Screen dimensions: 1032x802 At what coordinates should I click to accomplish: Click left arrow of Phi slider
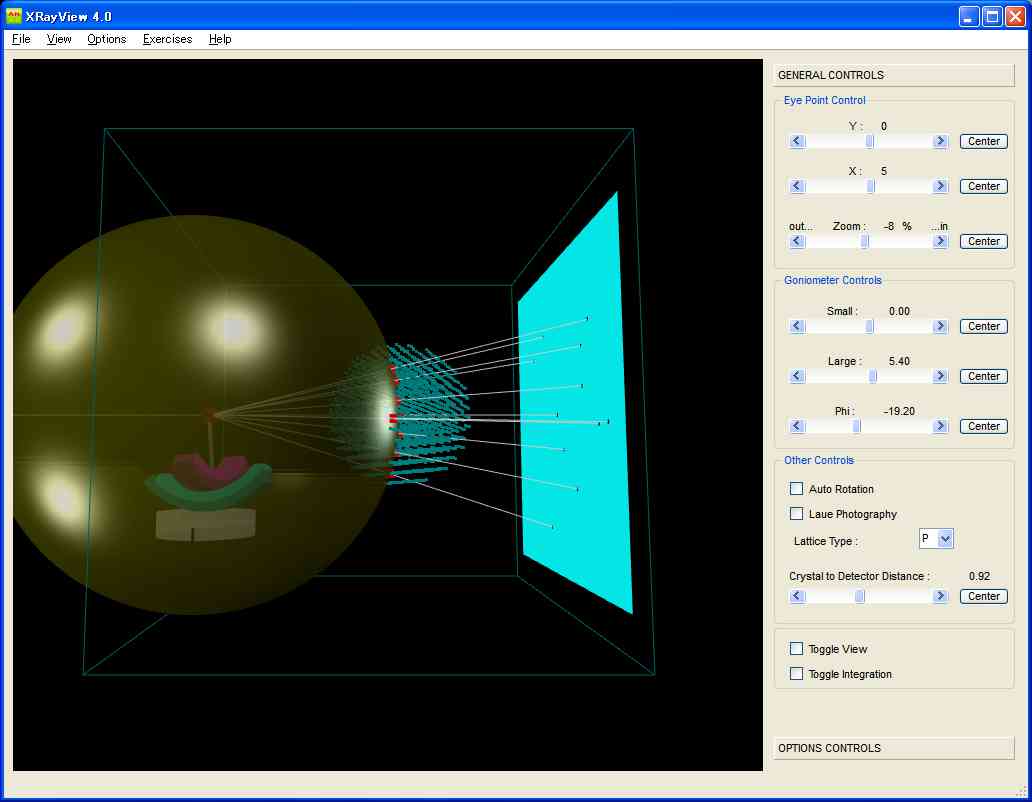(797, 426)
